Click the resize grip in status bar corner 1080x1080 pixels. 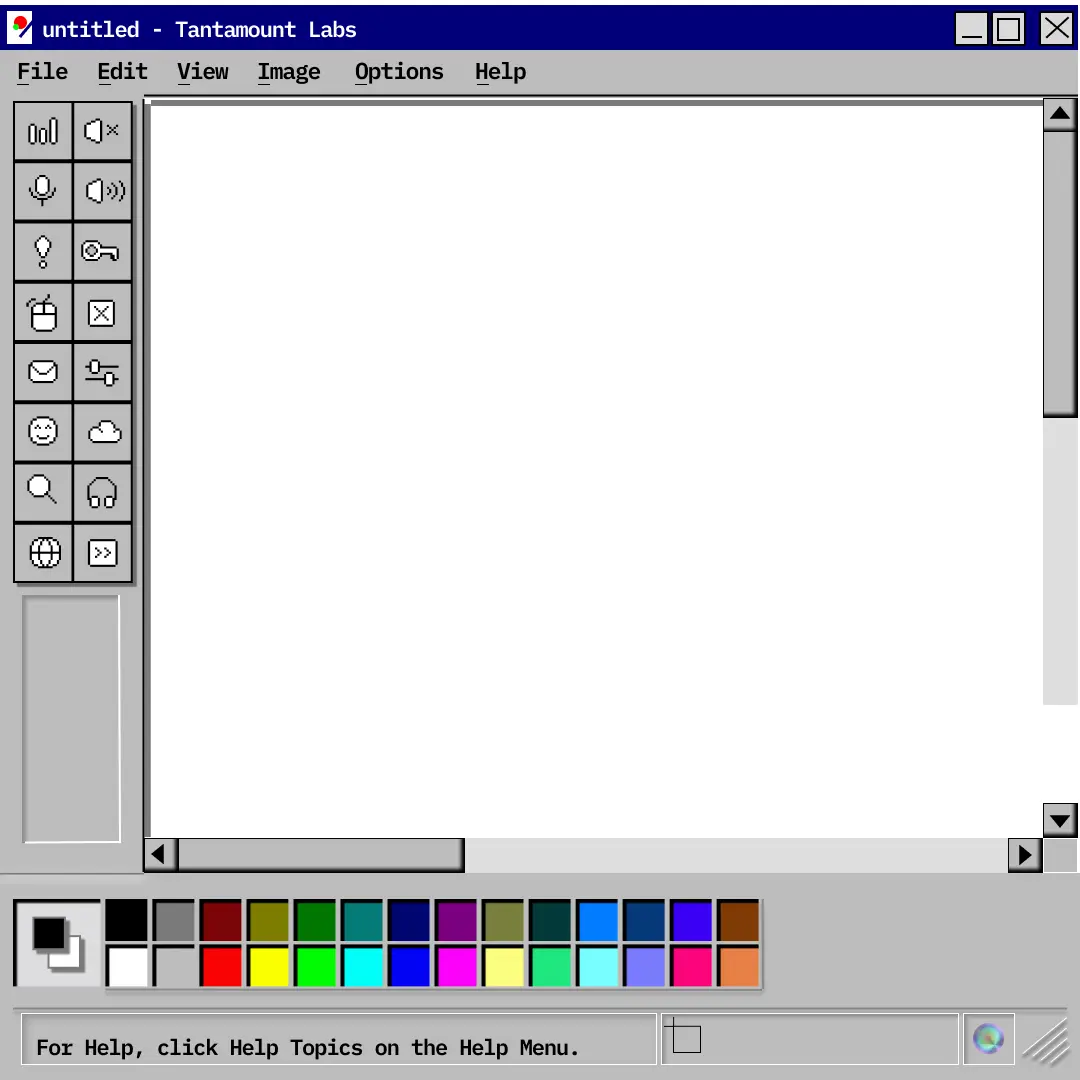(x=1046, y=1042)
